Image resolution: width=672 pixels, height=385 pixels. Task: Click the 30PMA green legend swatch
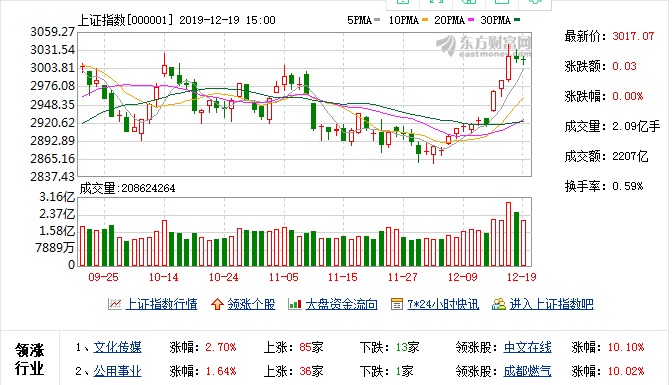[517, 20]
